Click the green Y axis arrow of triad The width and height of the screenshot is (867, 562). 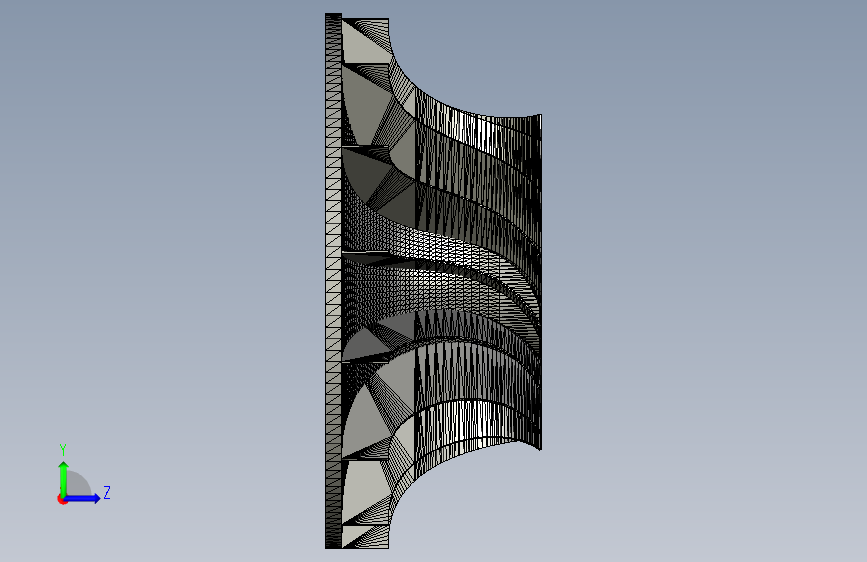pos(64,478)
